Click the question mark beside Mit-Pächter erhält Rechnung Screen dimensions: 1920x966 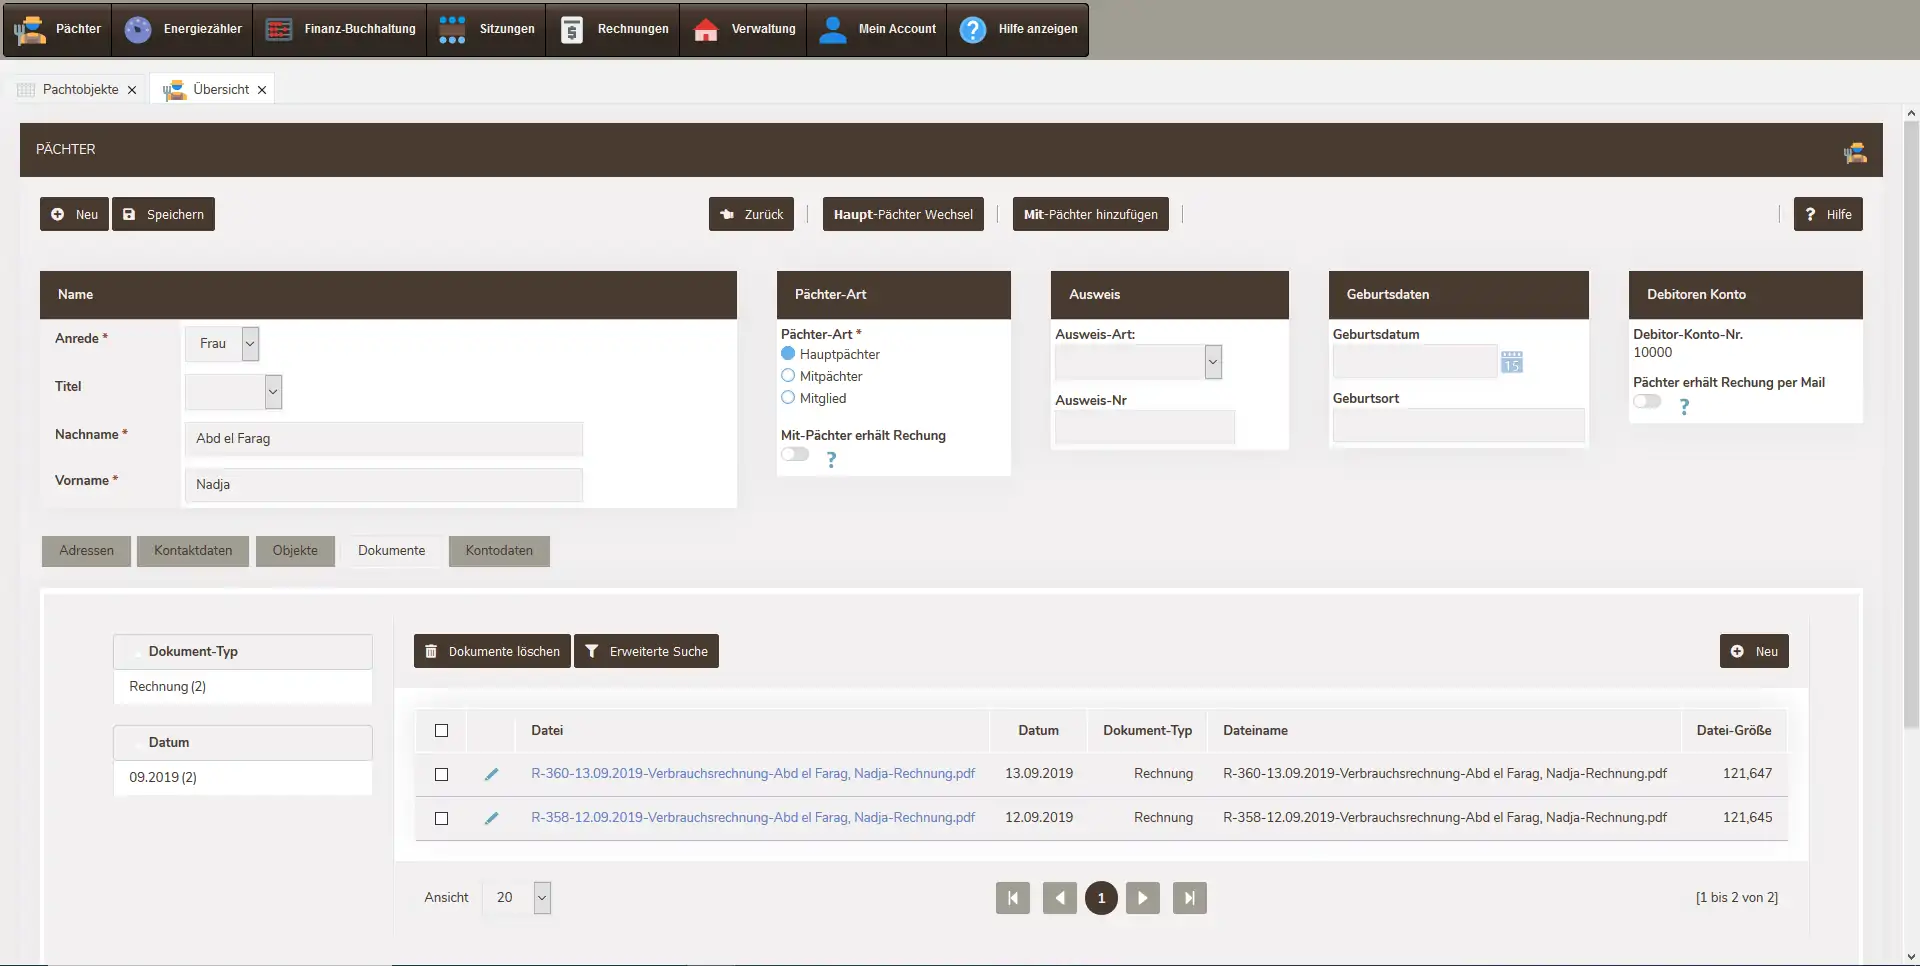click(x=831, y=459)
